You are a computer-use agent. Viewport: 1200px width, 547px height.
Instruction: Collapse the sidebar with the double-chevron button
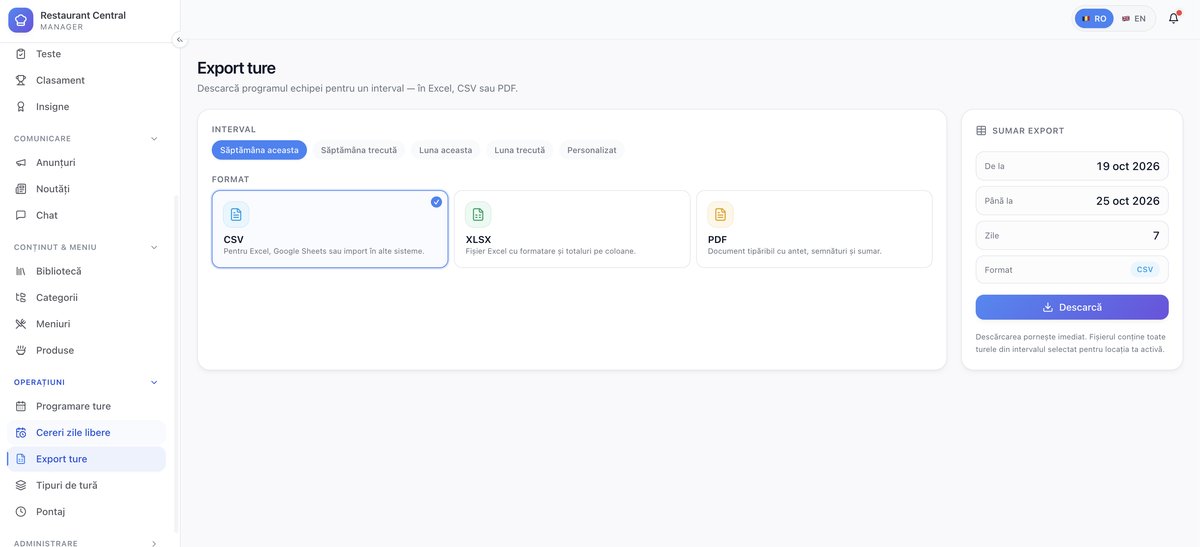(180, 40)
